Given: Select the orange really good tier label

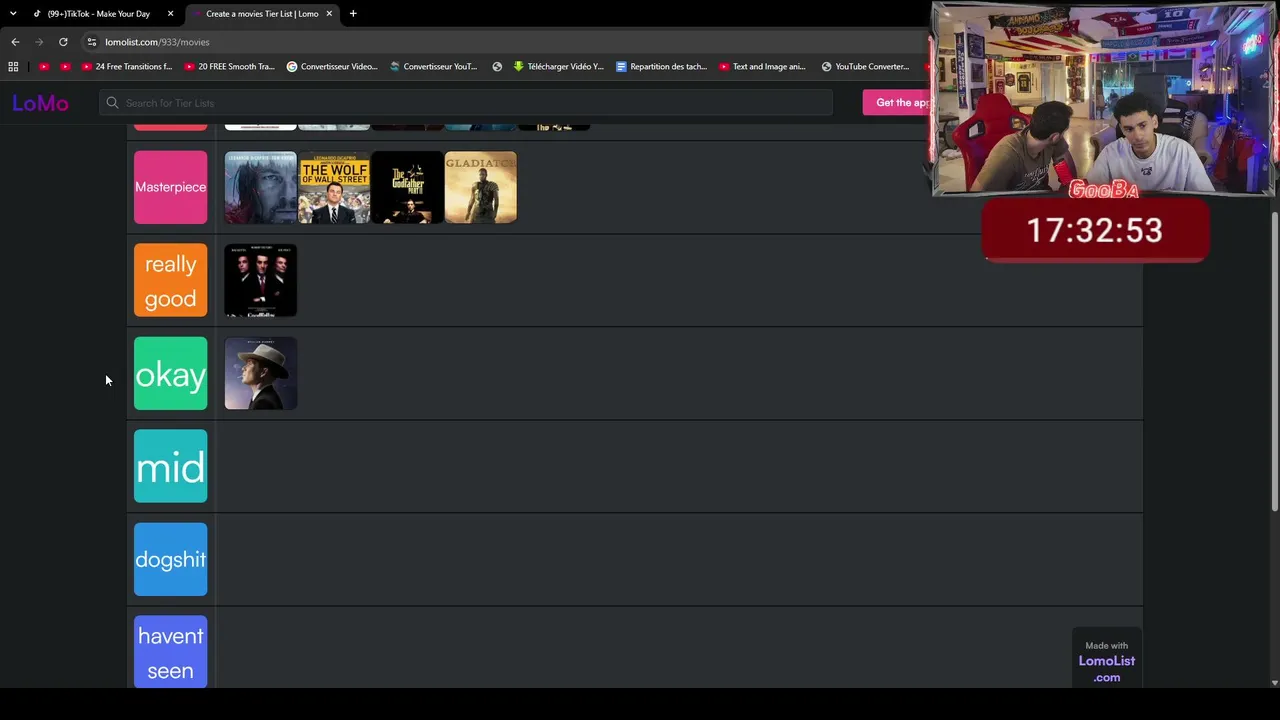Looking at the screenshot, I should pyautogui.click(x=171, y=280).
